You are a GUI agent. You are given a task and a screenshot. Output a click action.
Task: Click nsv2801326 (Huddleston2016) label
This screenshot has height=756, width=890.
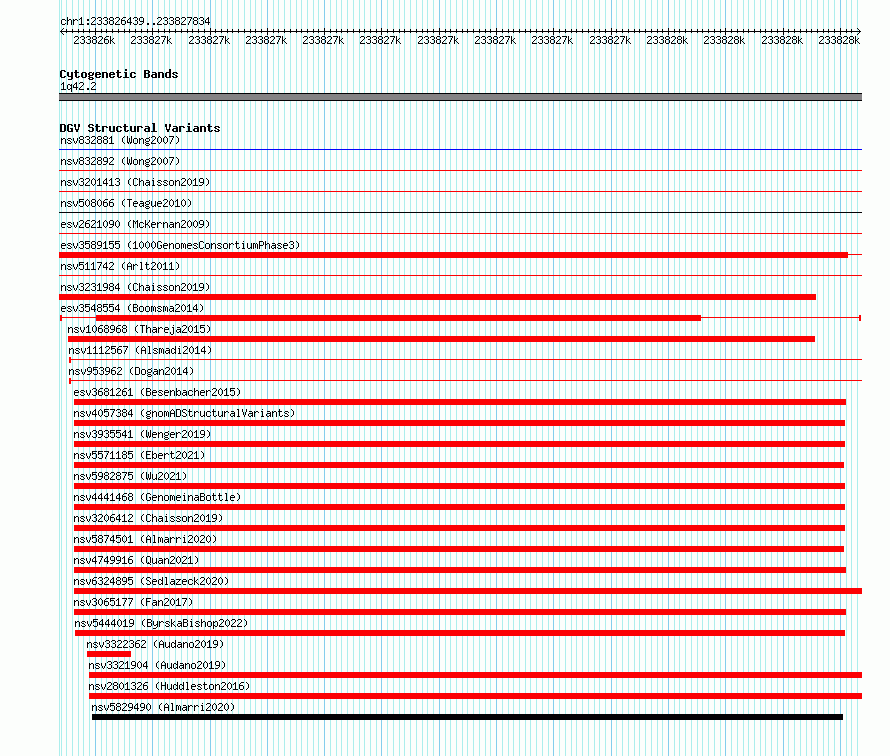169,686
